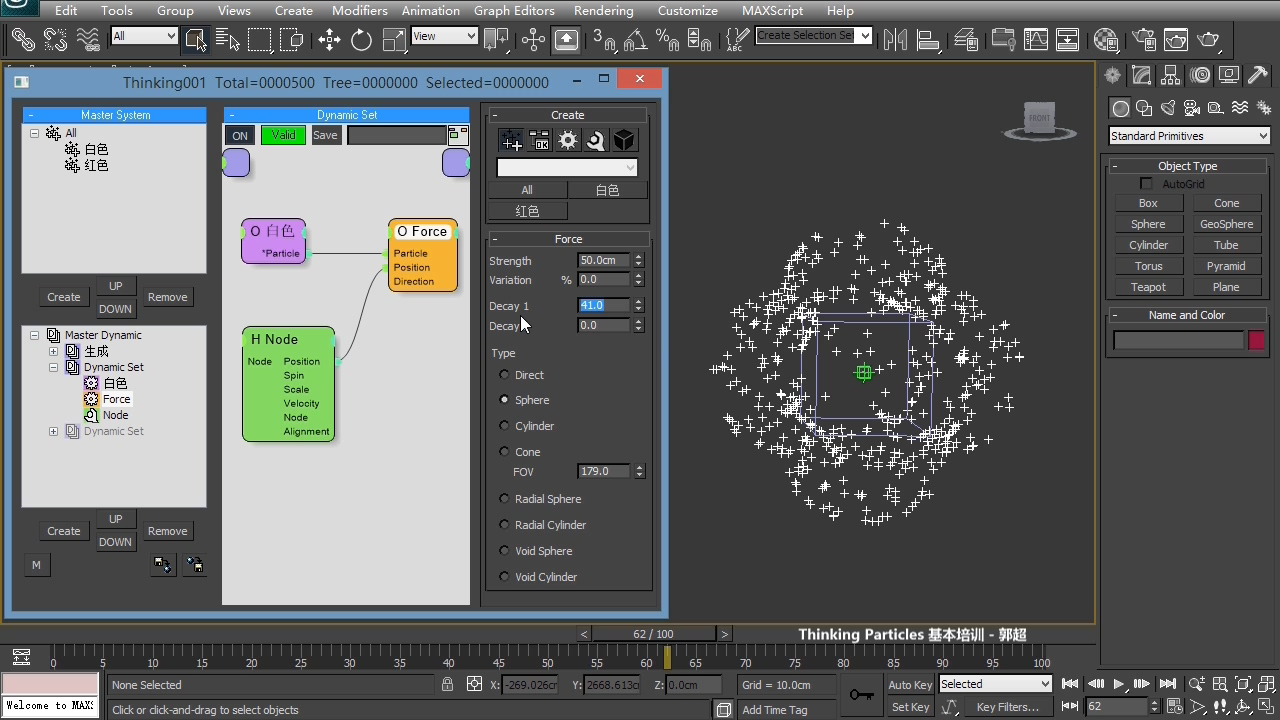Enable the AutoGrid checkbox

[1146, 184]
